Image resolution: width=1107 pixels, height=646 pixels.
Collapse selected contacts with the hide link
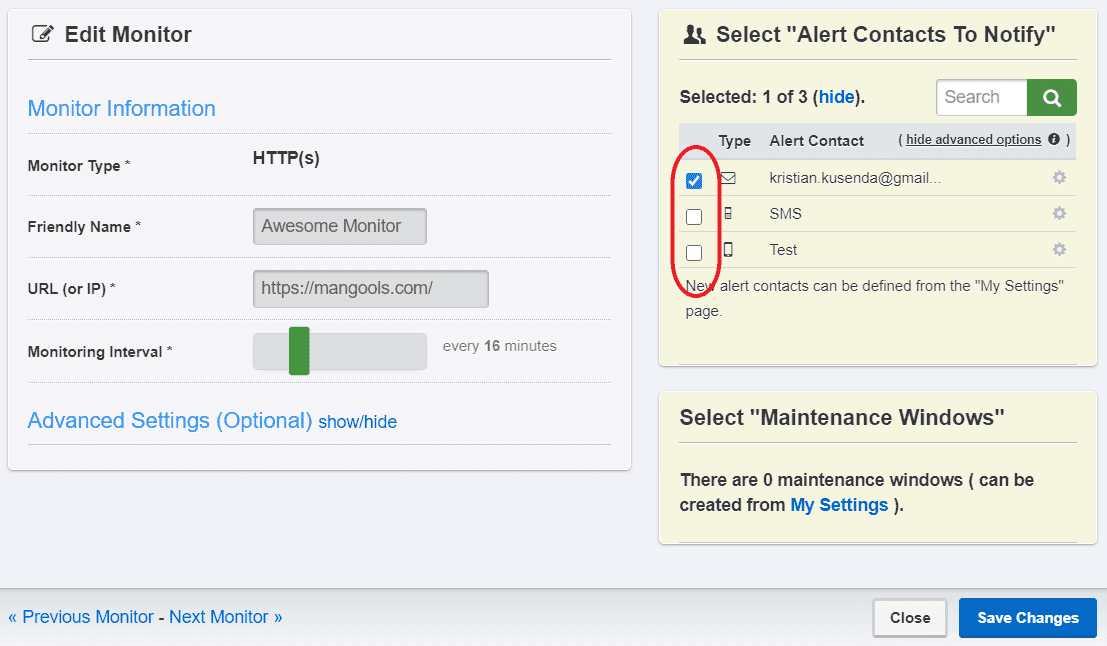coord(836,96)
